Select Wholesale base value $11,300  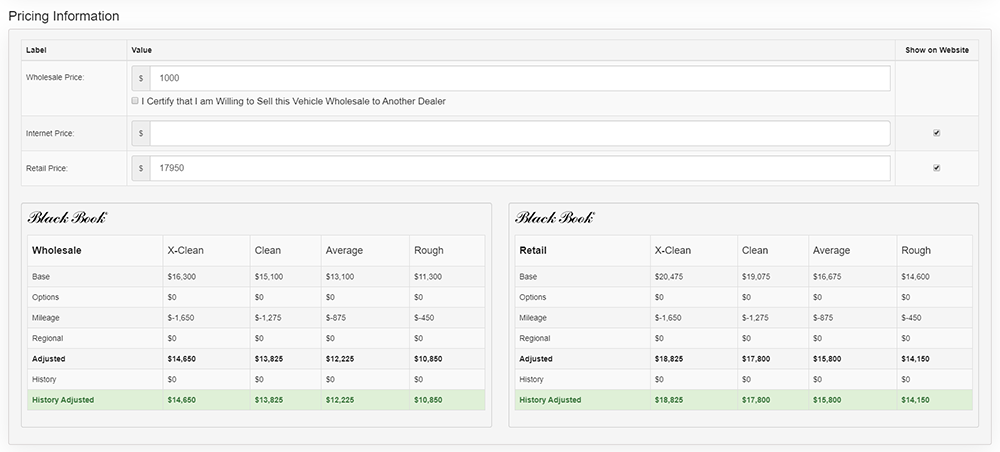point(427,277)
